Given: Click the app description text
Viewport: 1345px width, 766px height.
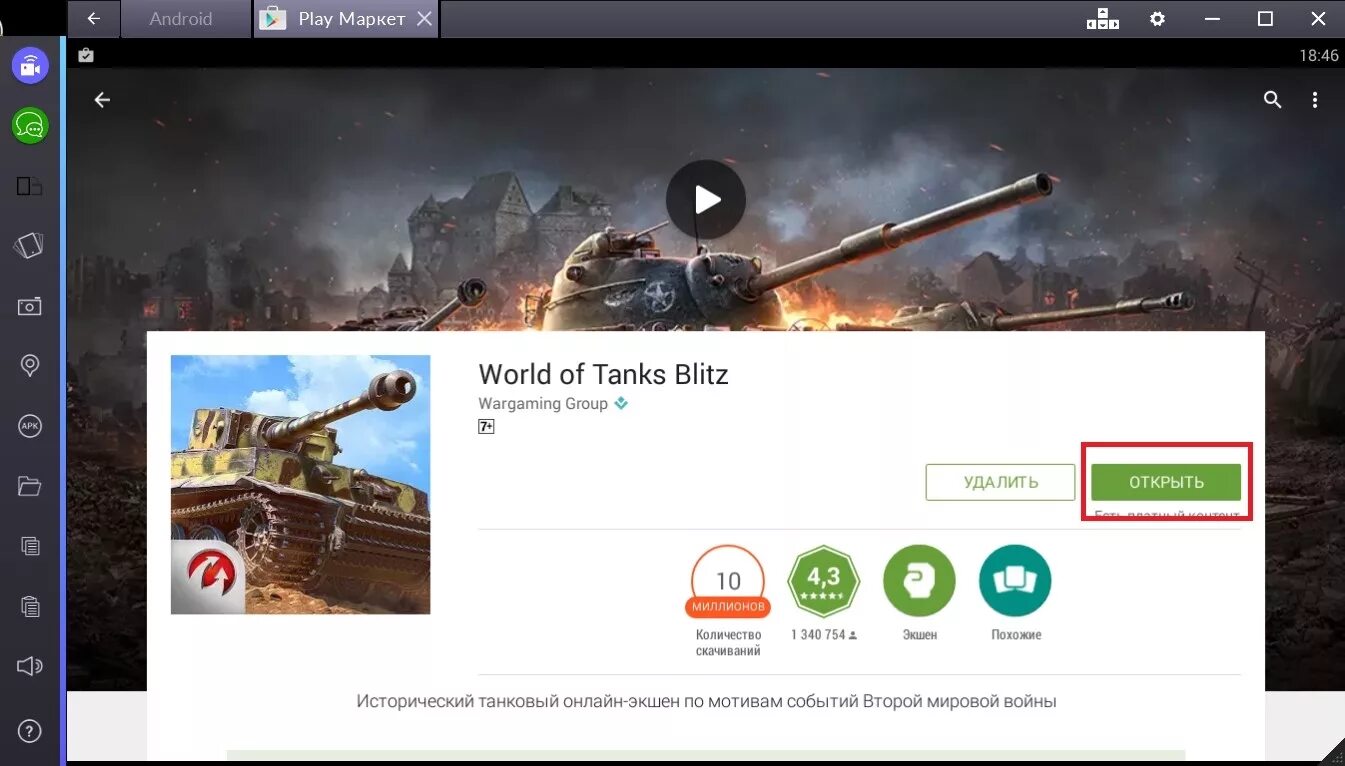Looking at the screenshot, I should coord(706,702).
